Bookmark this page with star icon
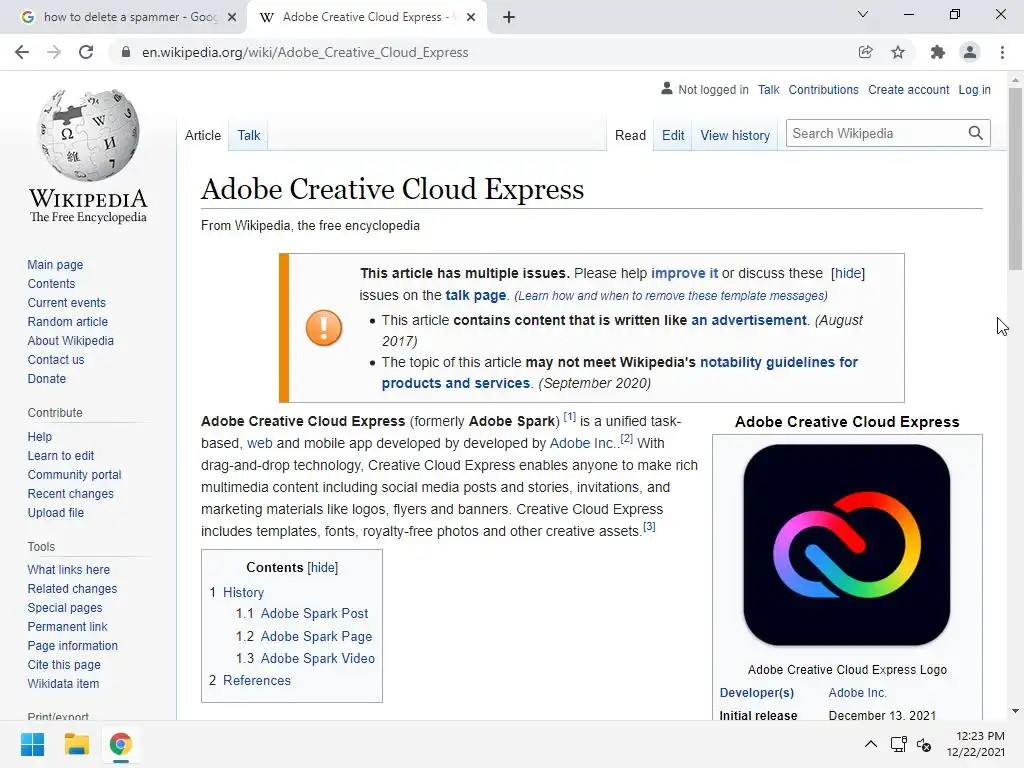 click(898, 52)
